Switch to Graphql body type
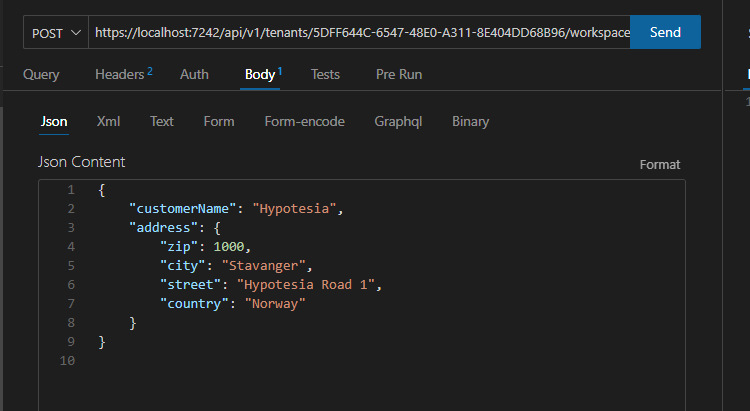Image resolution: width=750 pixels, height=411 pixels. tap(398, 121)
